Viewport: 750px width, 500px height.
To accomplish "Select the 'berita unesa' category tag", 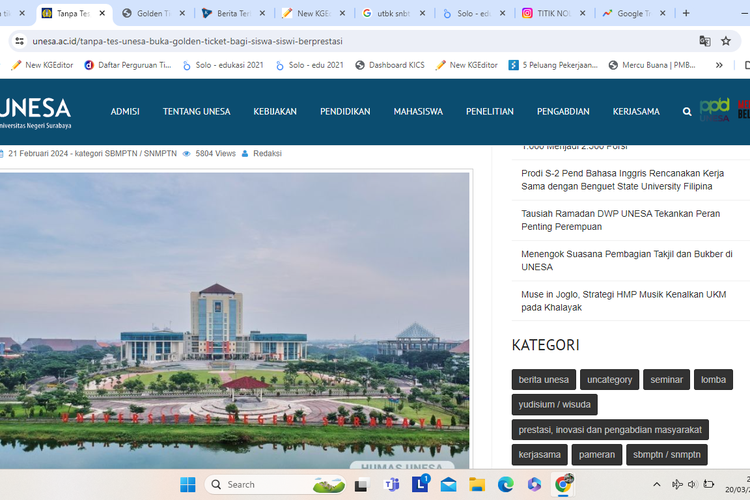I will [x=544, y=380].
